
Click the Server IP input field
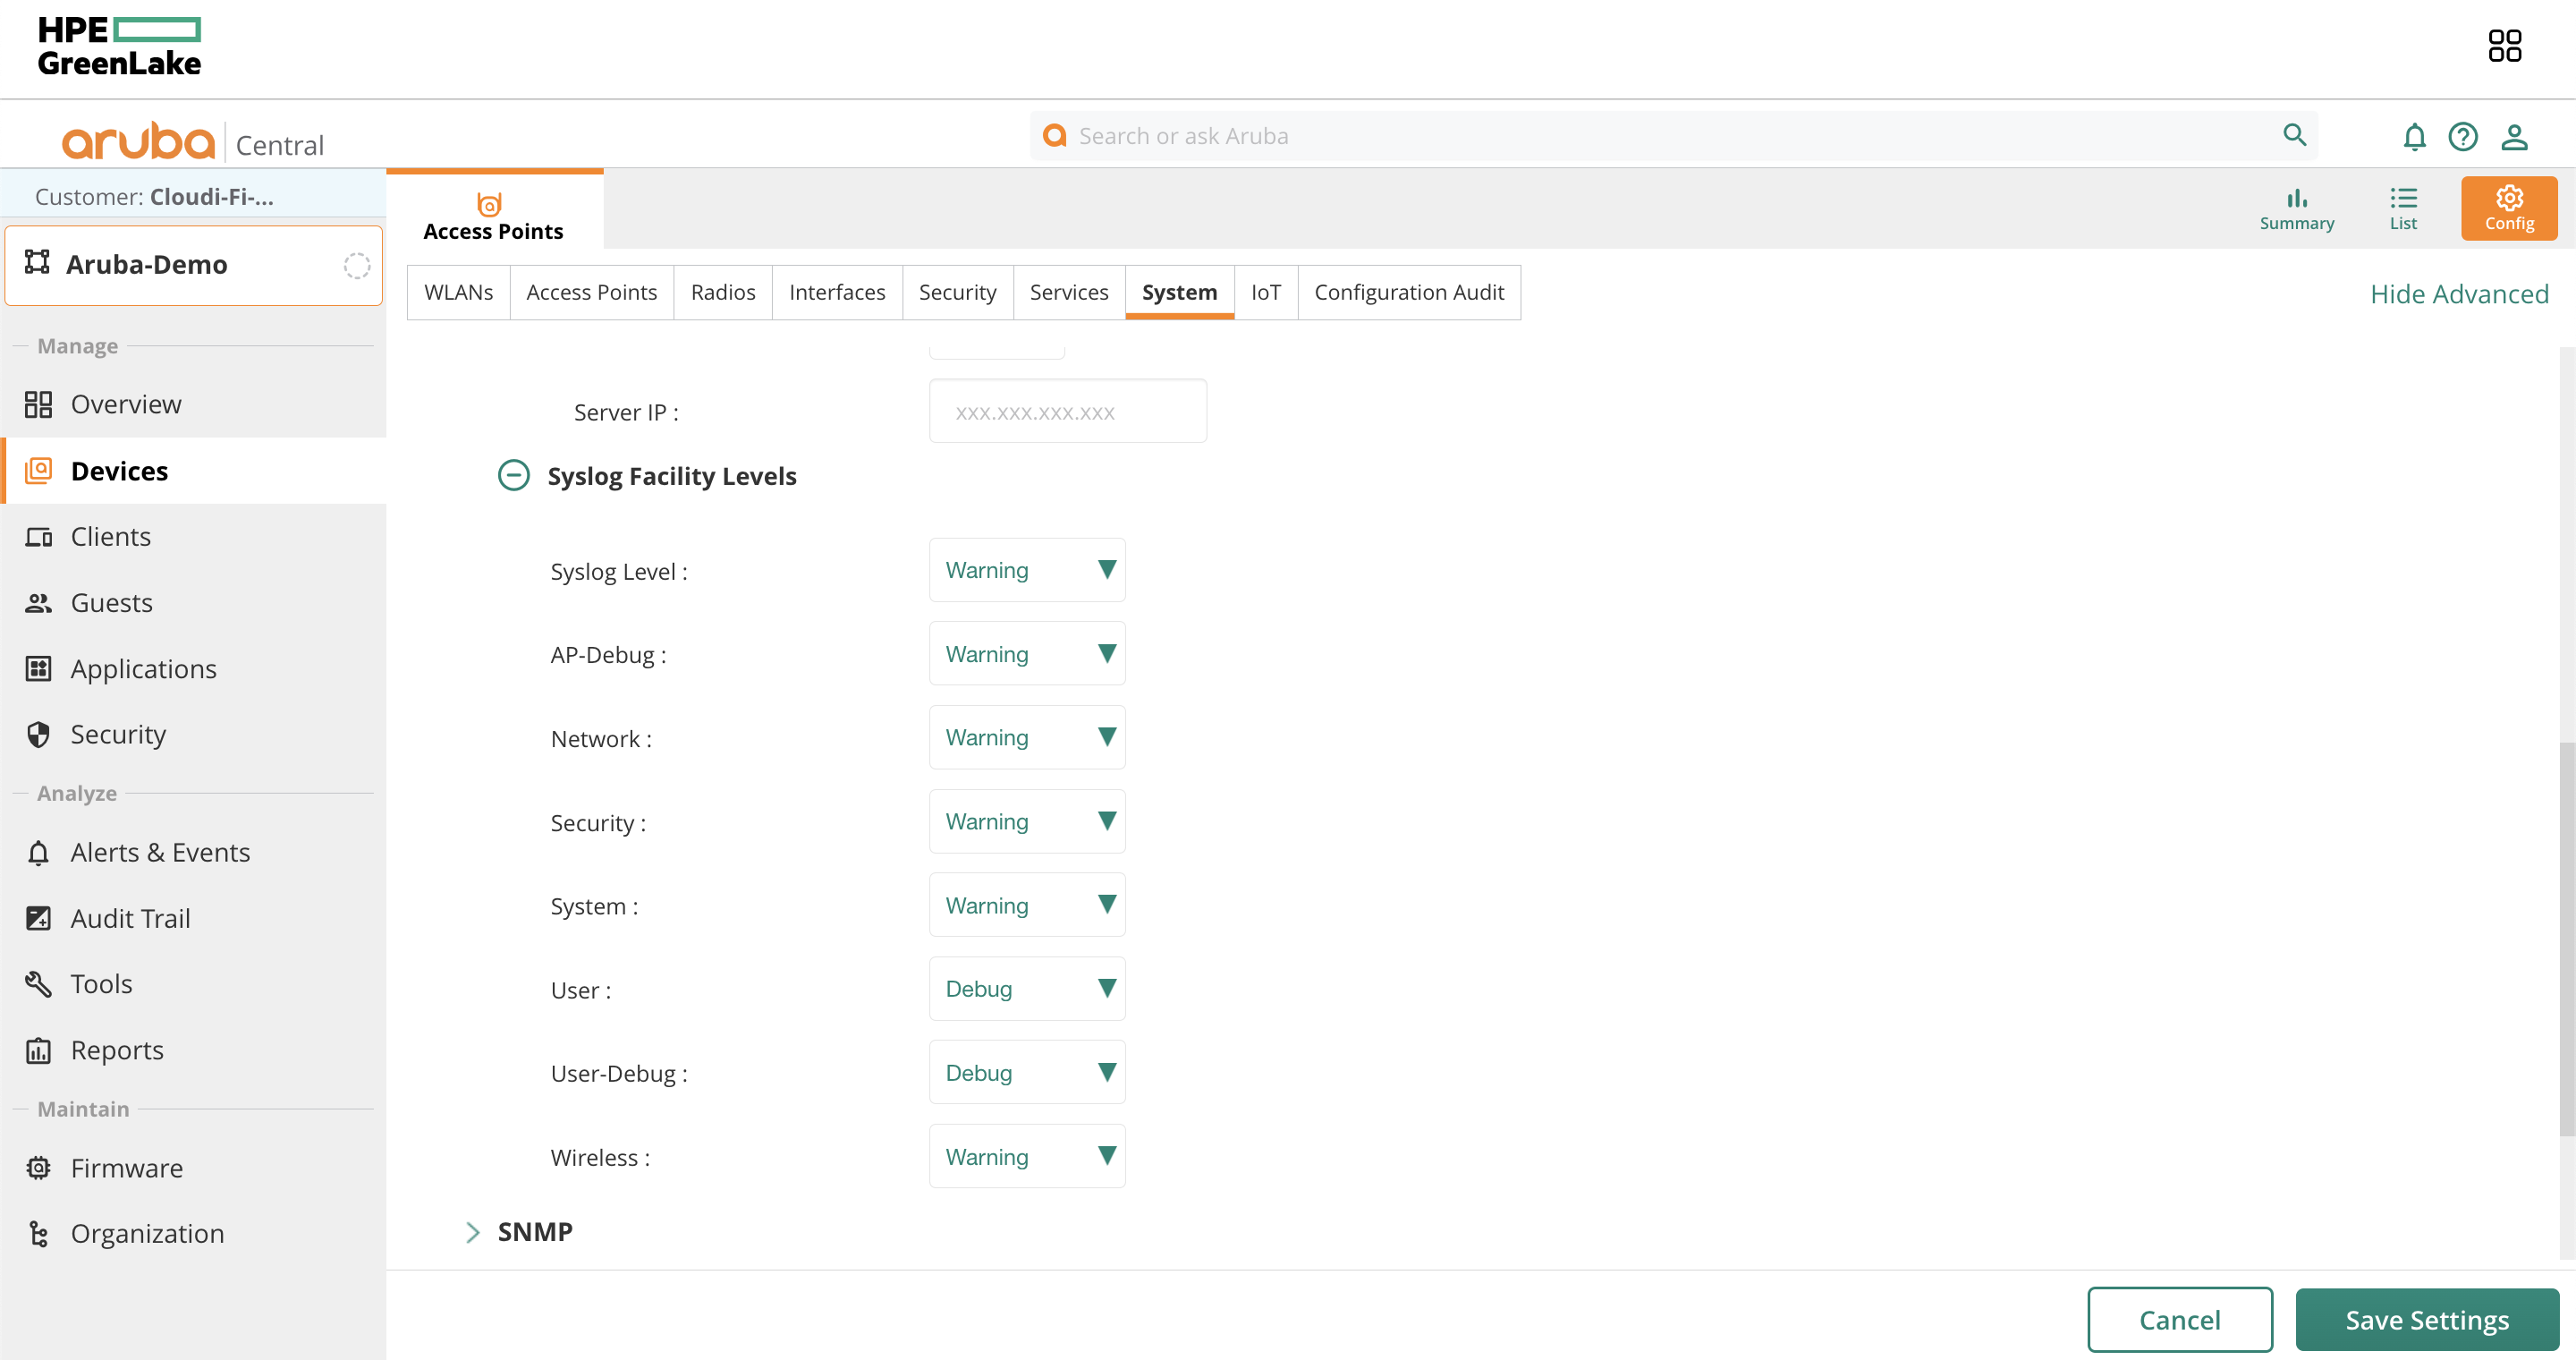[x=1067, y=411]
